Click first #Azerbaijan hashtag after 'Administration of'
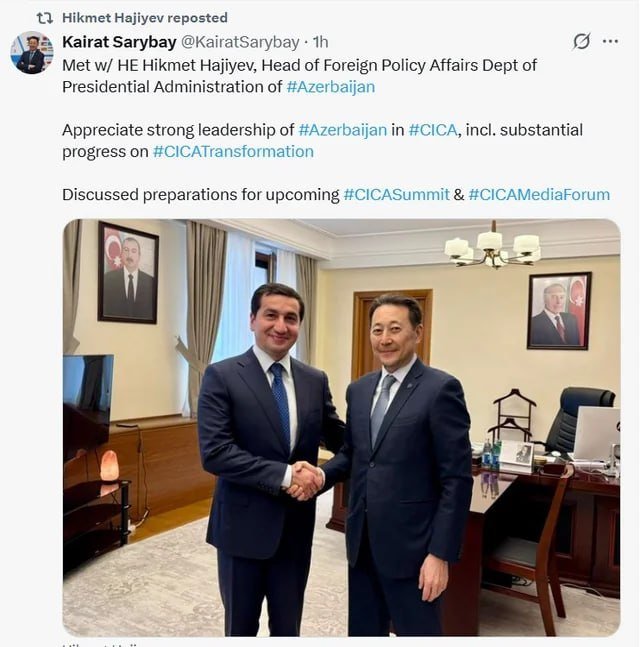Image resolution: width=640 pixels, height=647 pixels. (x=331, y=87)
